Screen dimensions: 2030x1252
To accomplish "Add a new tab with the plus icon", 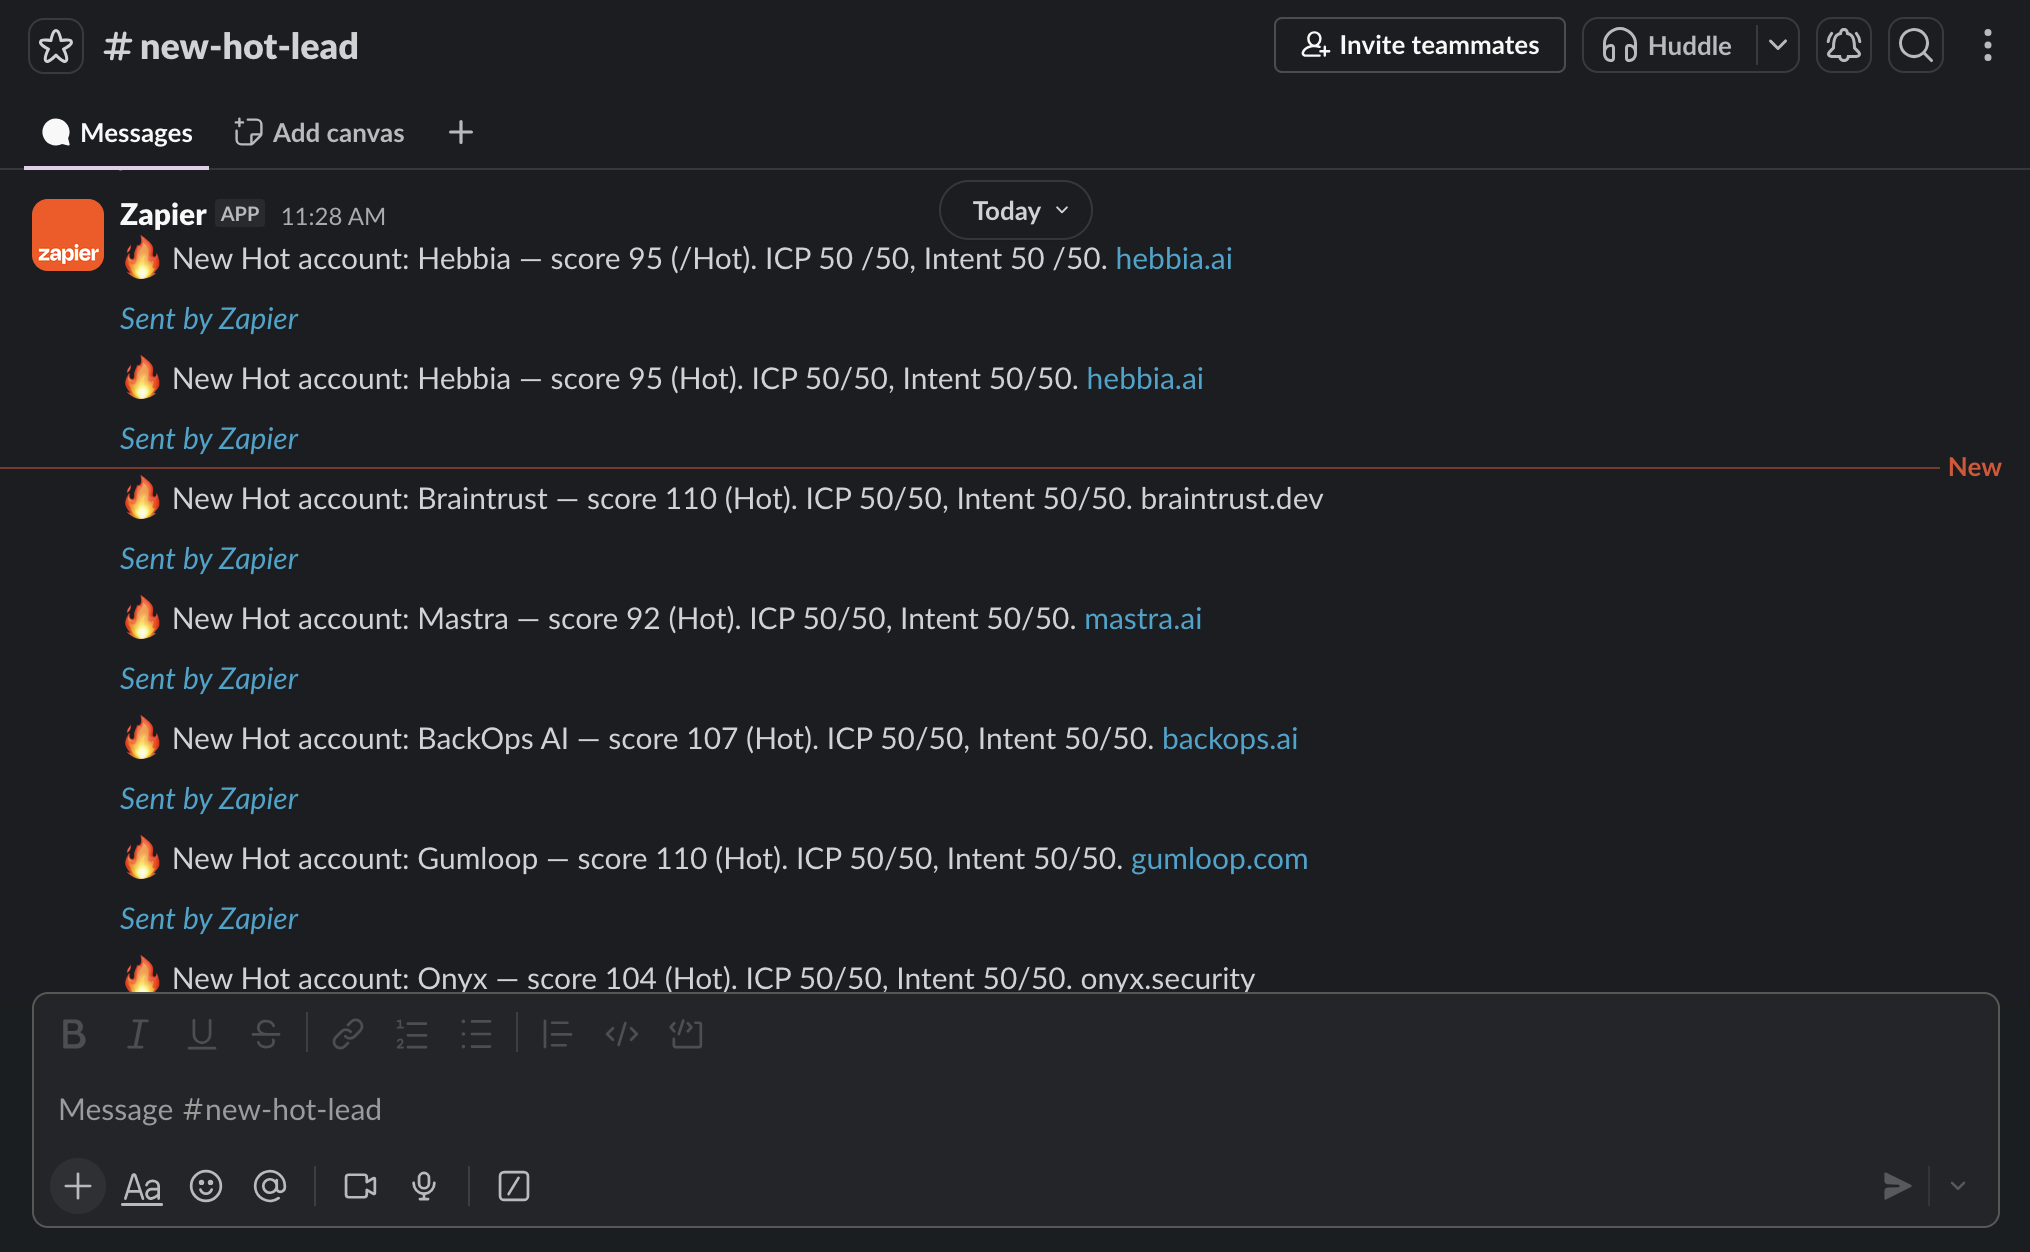I will 460,132.
